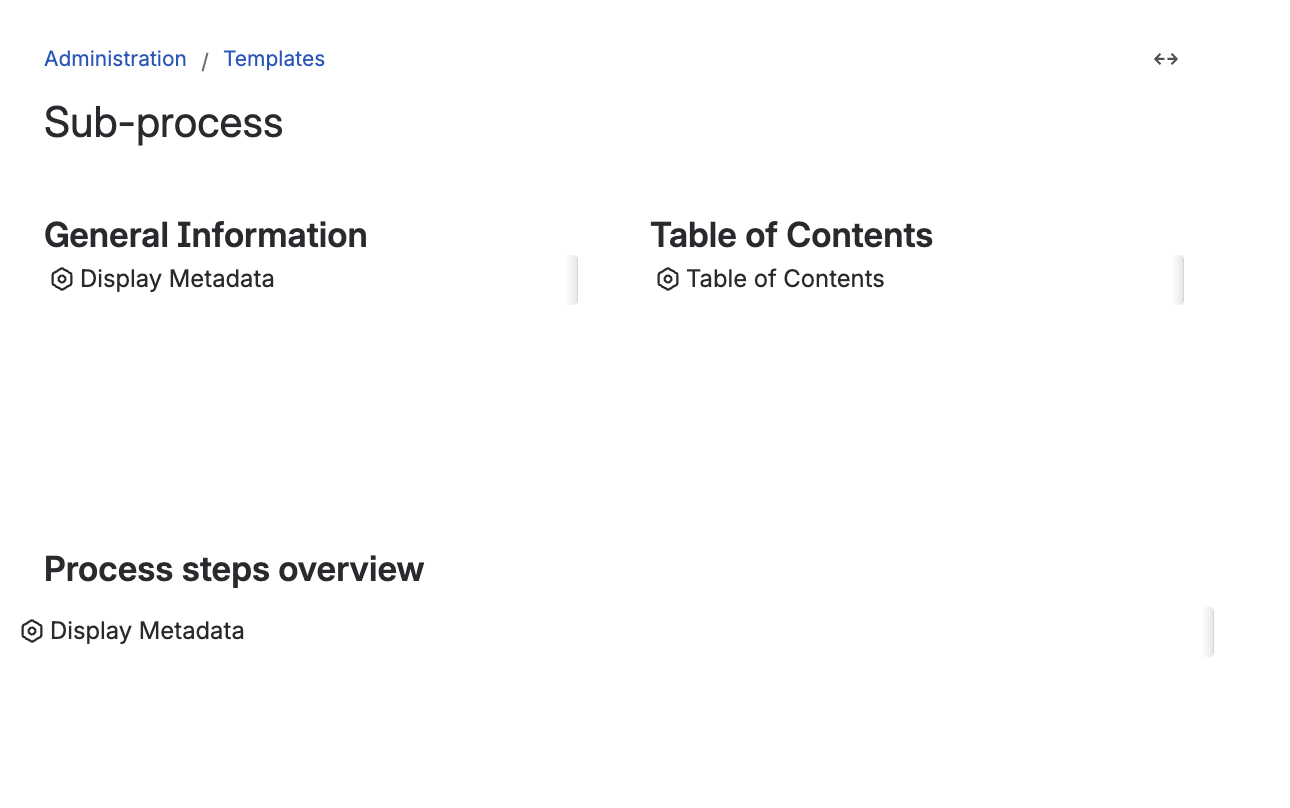Click Display Metadata icon under Process steps overview
The image size is (1290, 808).
32,632
